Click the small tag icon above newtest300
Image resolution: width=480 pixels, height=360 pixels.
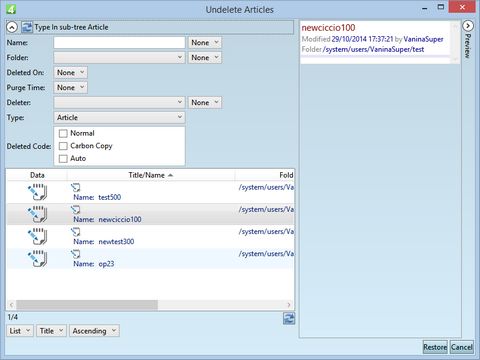(x=76, y=232)
